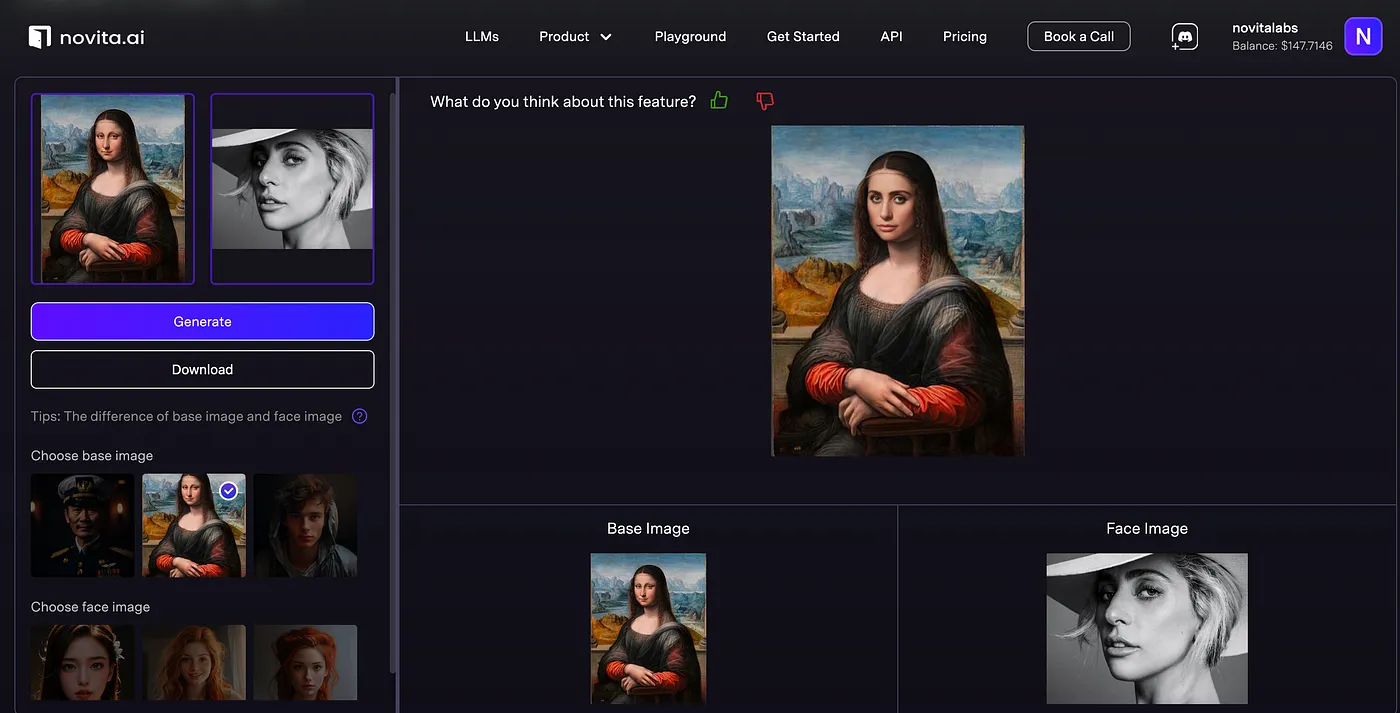Click the novitalabs account name
This screenshot has width=1400, height=713.
1265,28
